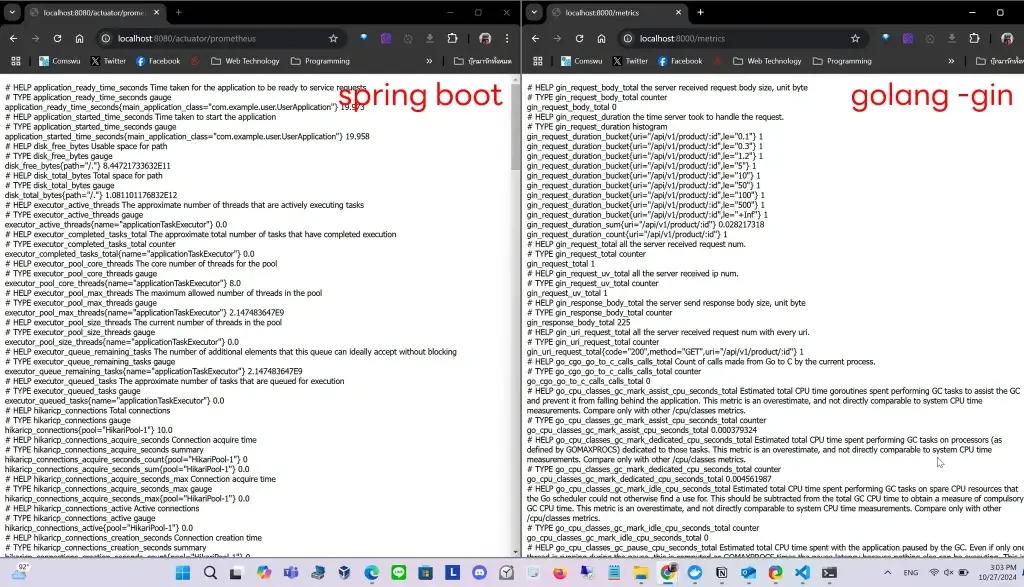Open Outlook from the taskbar
The width and height of the screenshot is (1024, 587).
point(748,573)
